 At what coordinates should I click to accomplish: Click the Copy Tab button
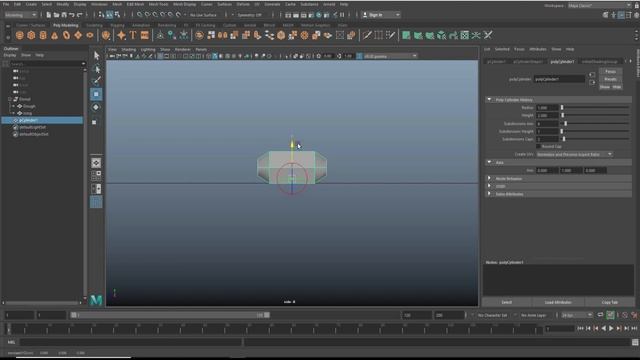(x=609, y=302)
